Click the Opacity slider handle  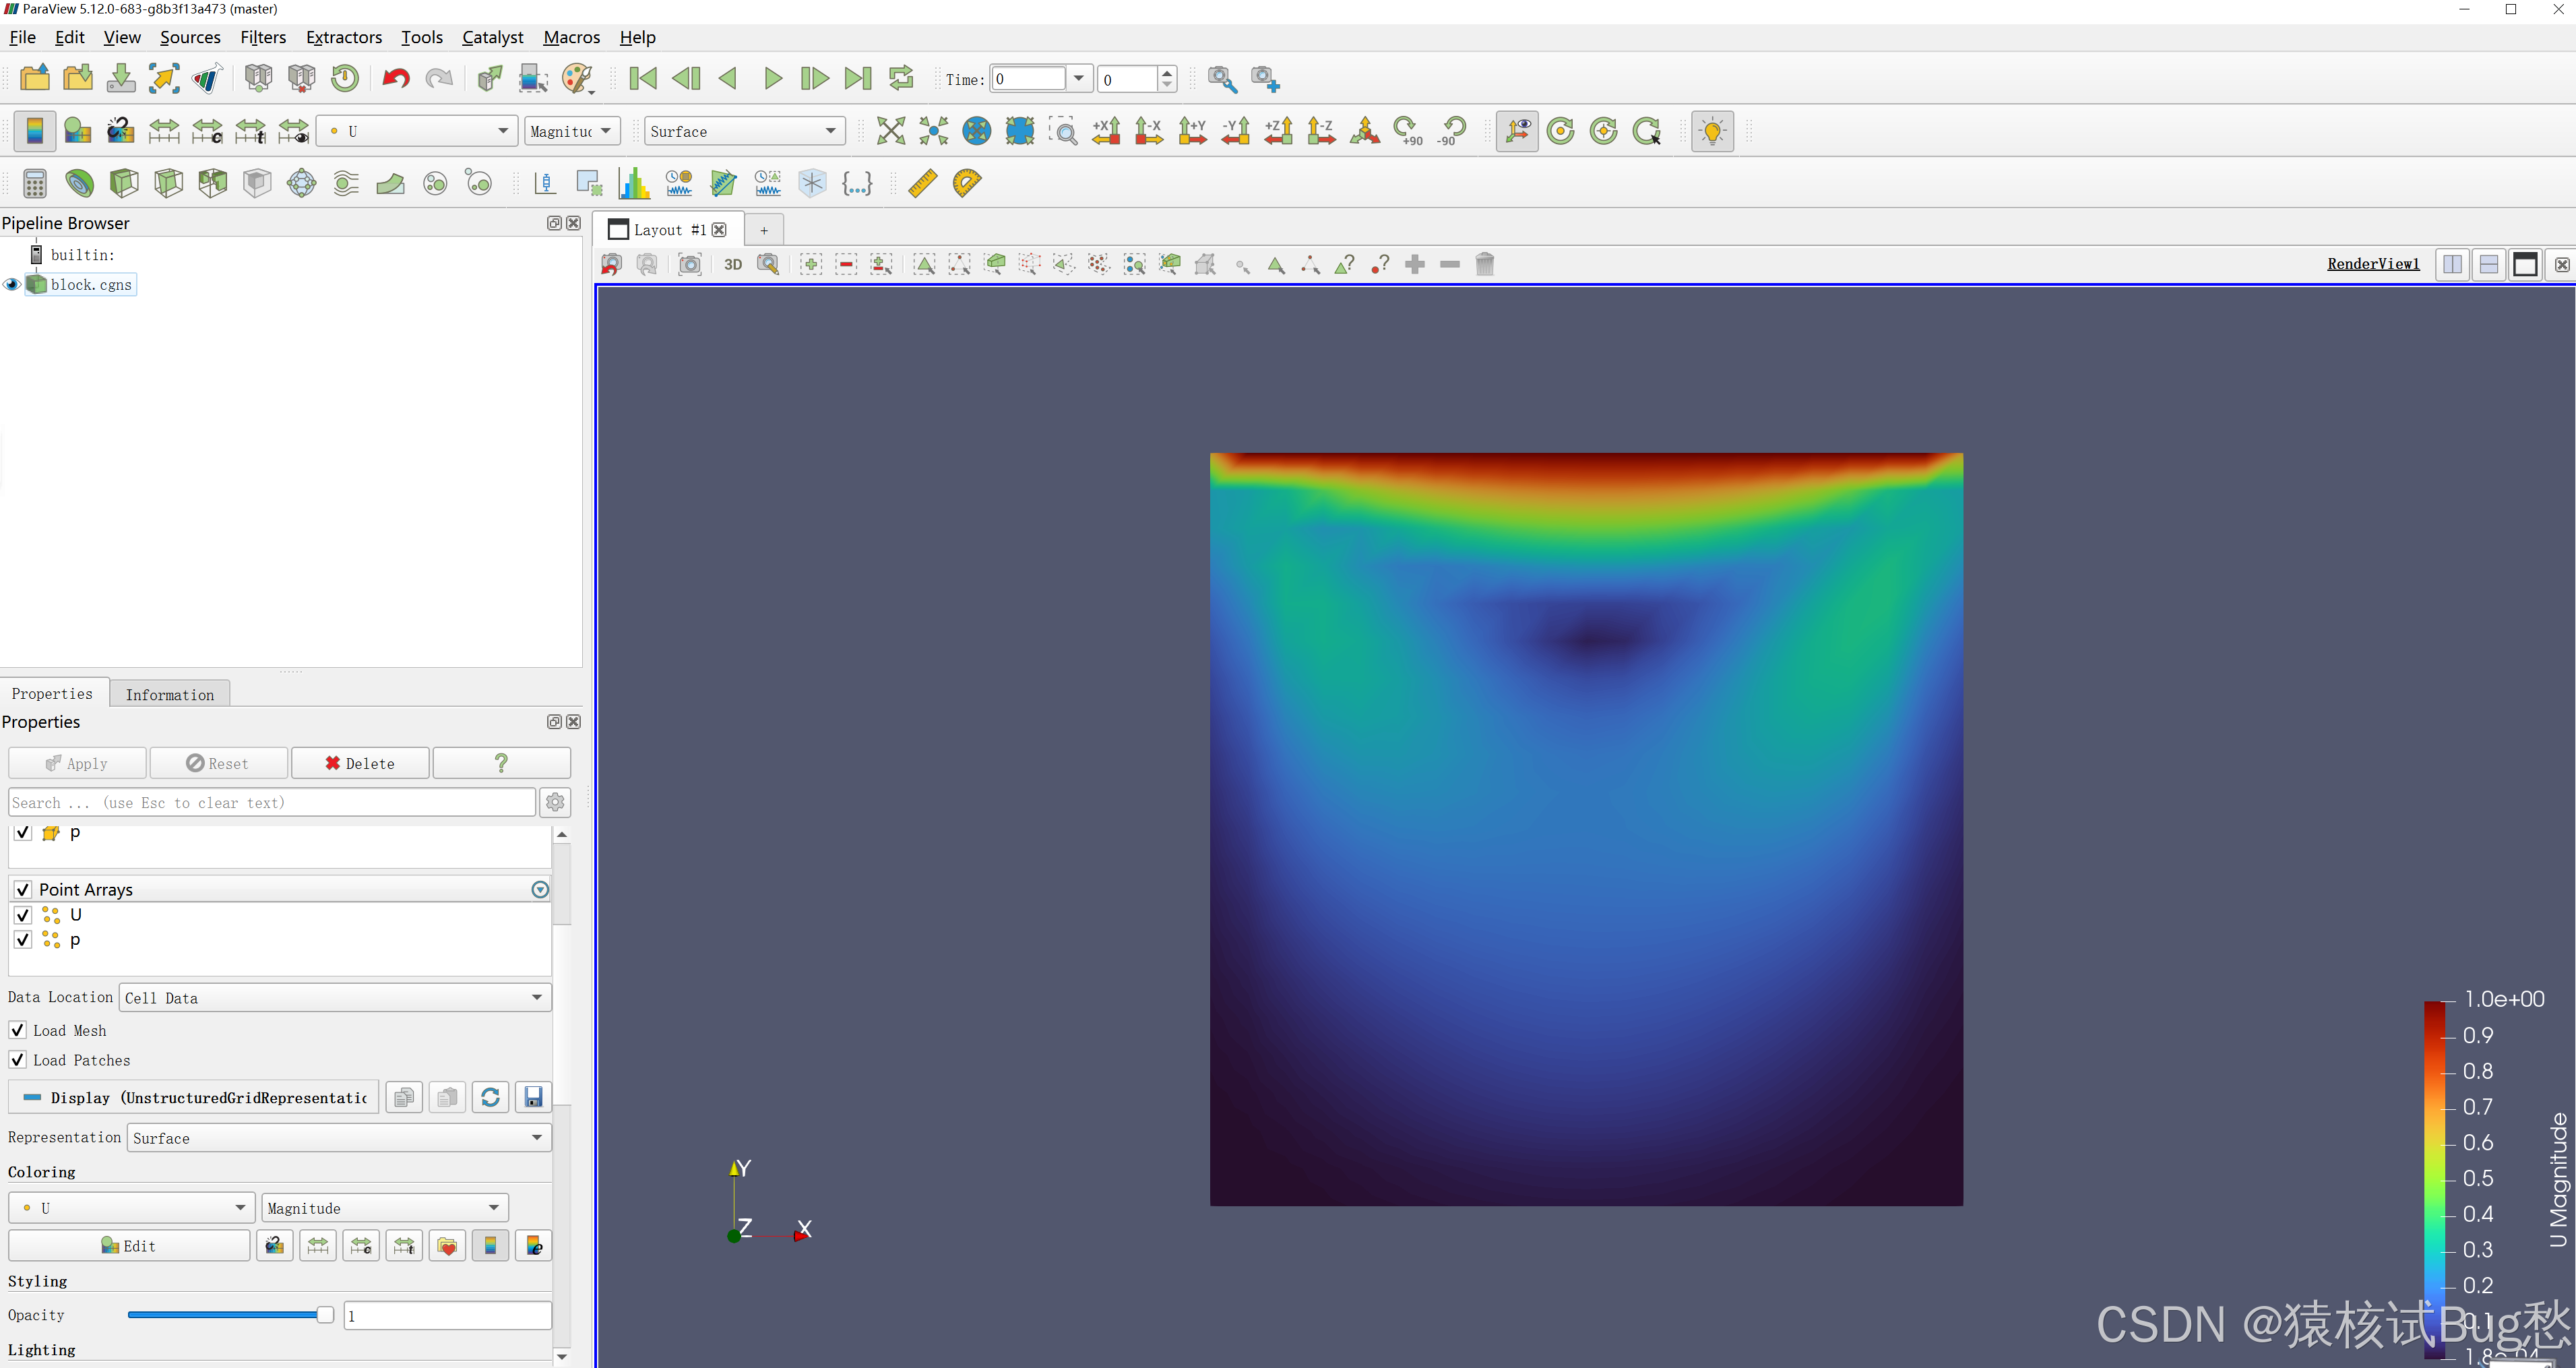[x=325, y=1315]
